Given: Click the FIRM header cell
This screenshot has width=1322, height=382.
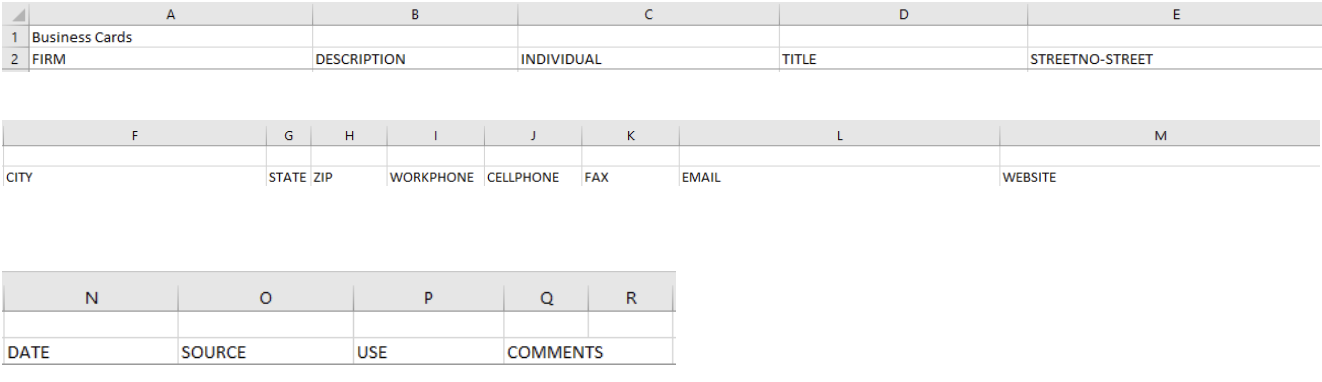Looking at the screenshot, I should click(170, 59).
